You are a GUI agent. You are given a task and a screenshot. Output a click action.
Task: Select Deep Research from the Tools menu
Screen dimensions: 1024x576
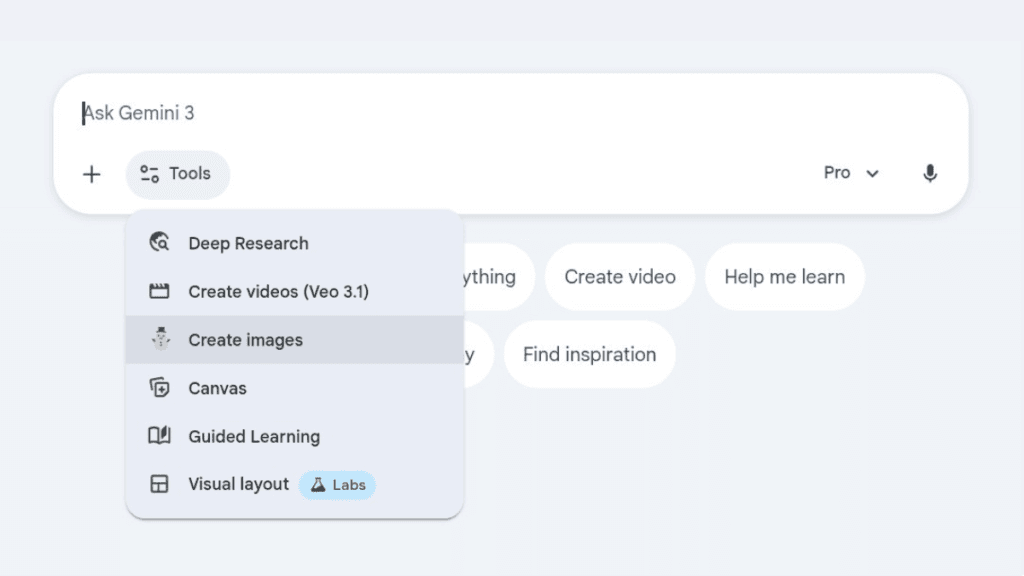tap(248, 243)
